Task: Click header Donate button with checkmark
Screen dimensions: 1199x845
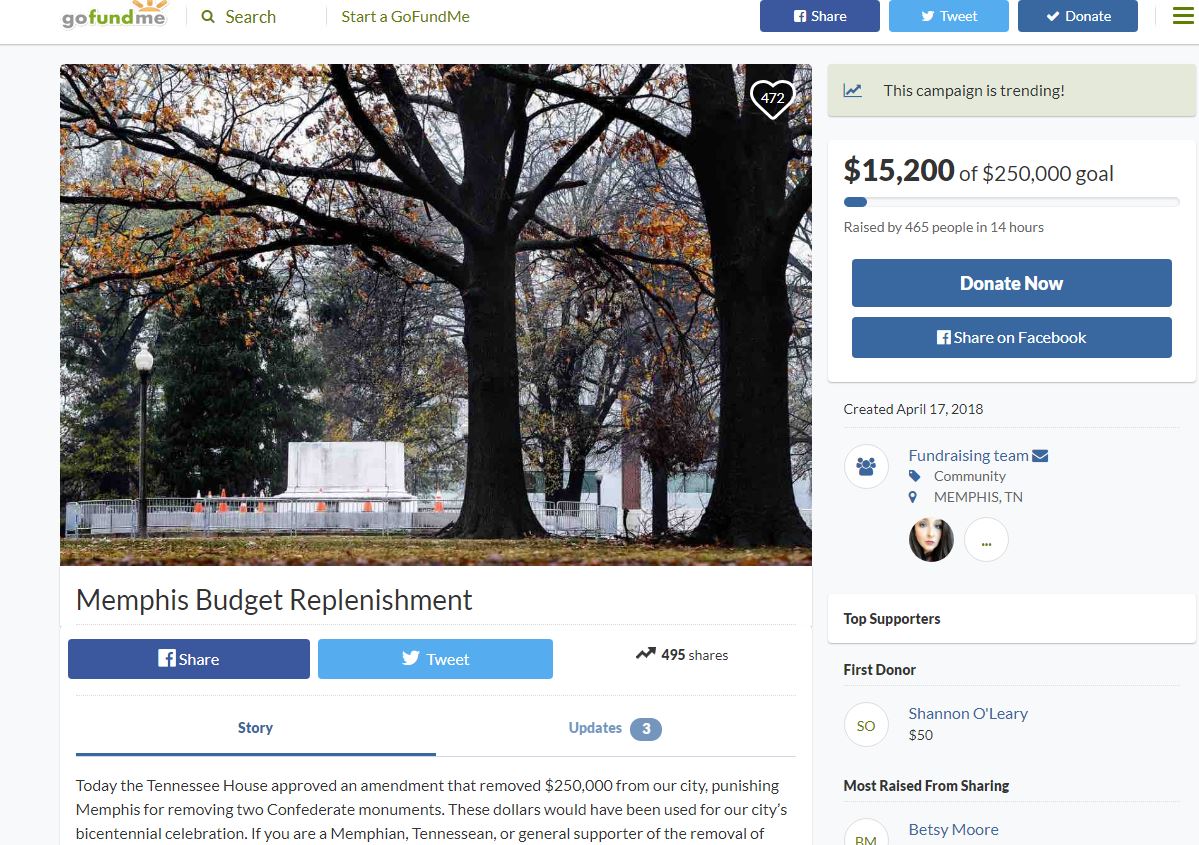Action: (x=1078, y=16)
